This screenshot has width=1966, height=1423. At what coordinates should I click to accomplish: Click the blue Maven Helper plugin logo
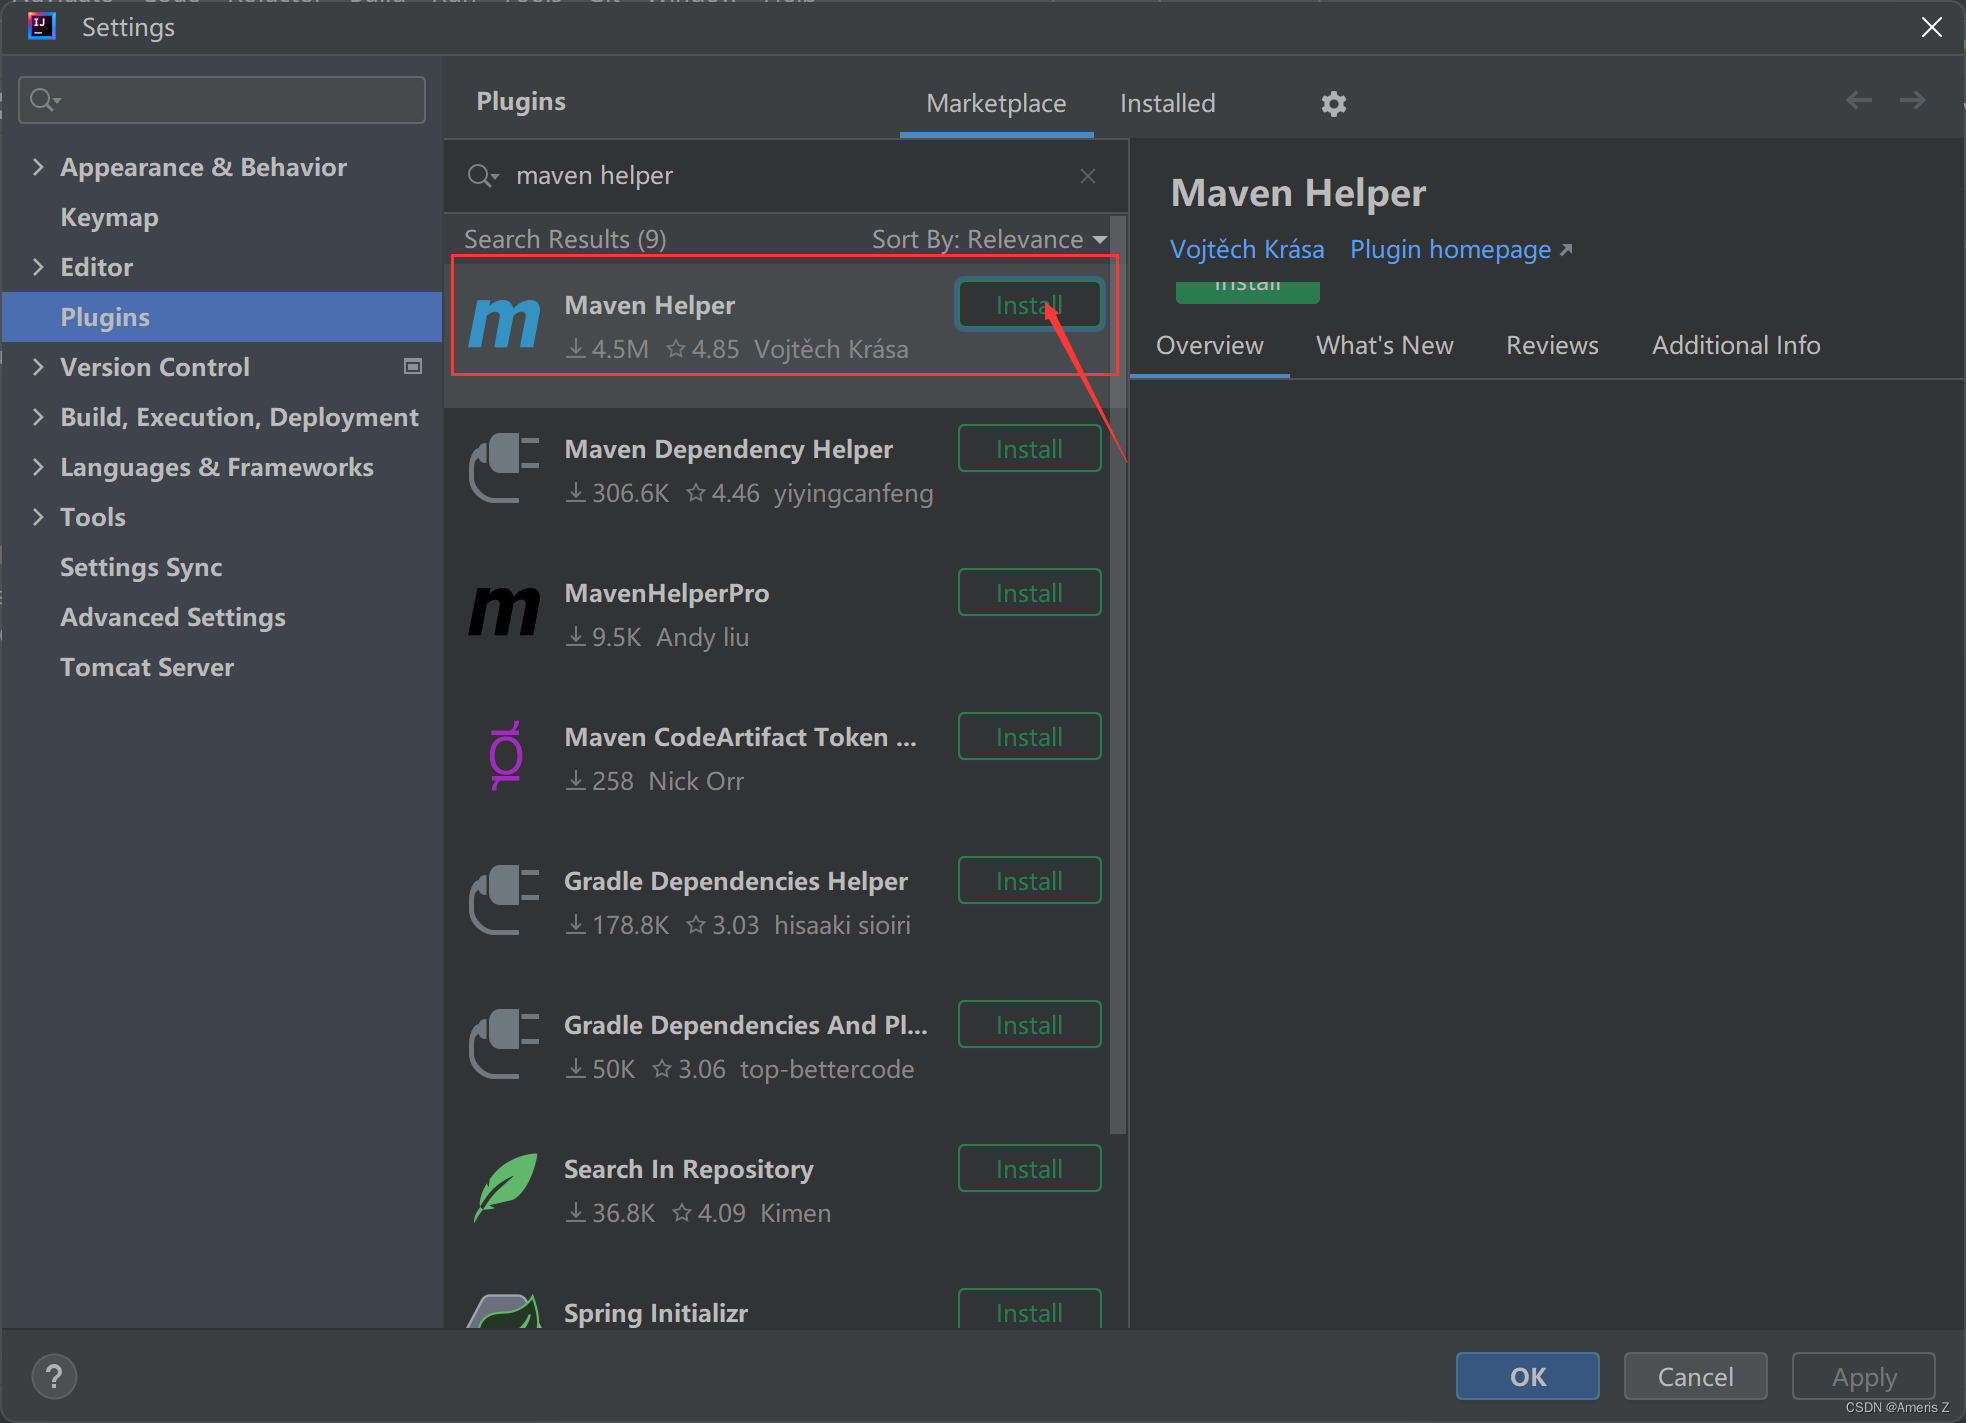point(505,324)
